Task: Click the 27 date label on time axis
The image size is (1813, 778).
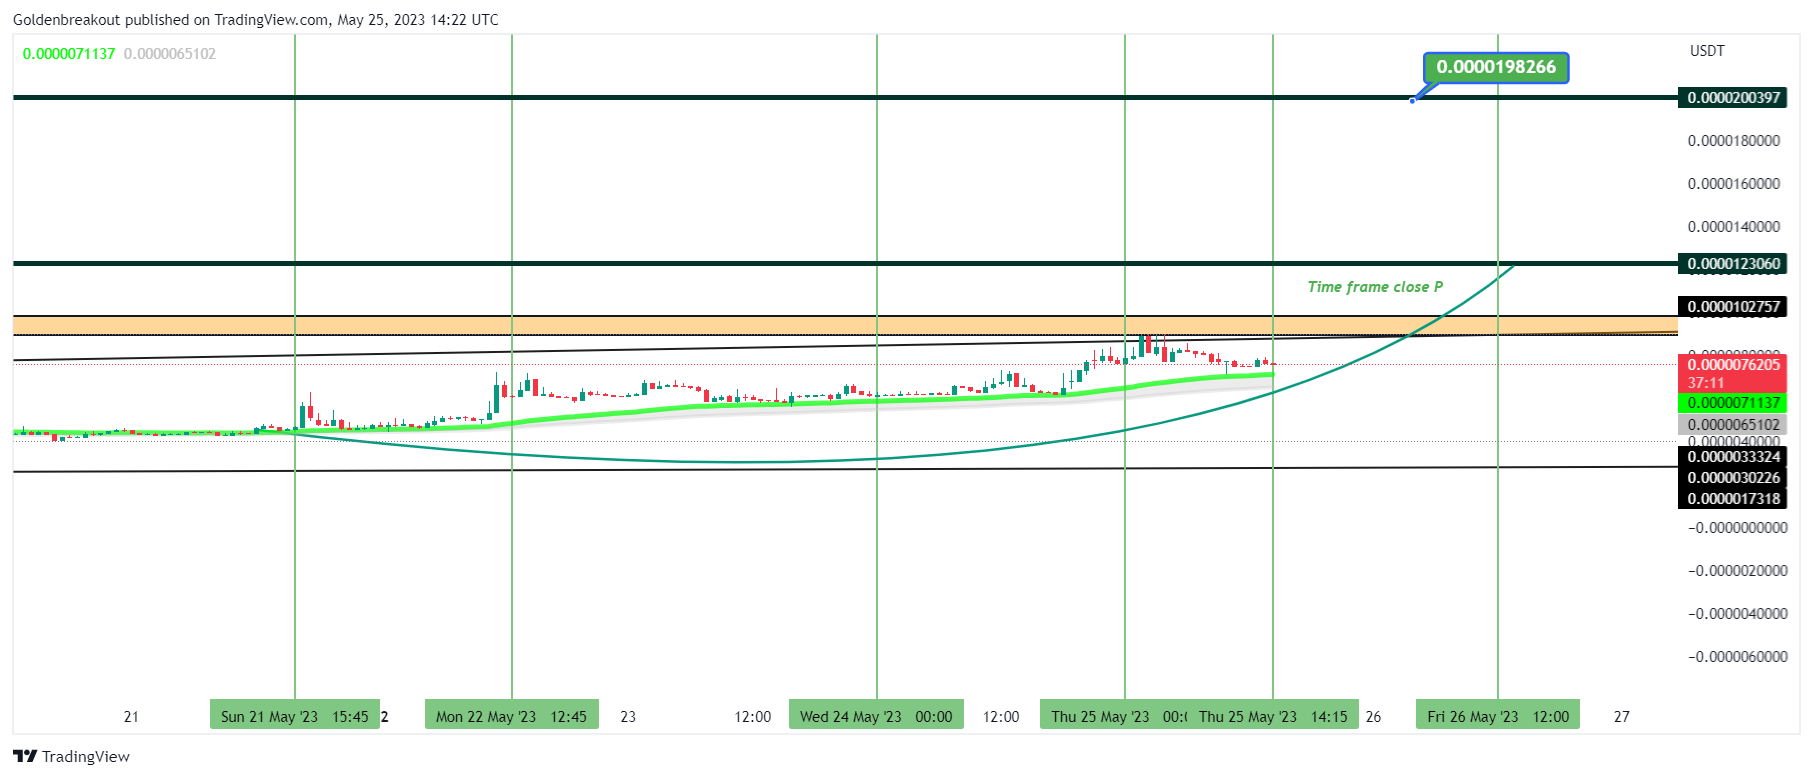Action: (1622, 717)
